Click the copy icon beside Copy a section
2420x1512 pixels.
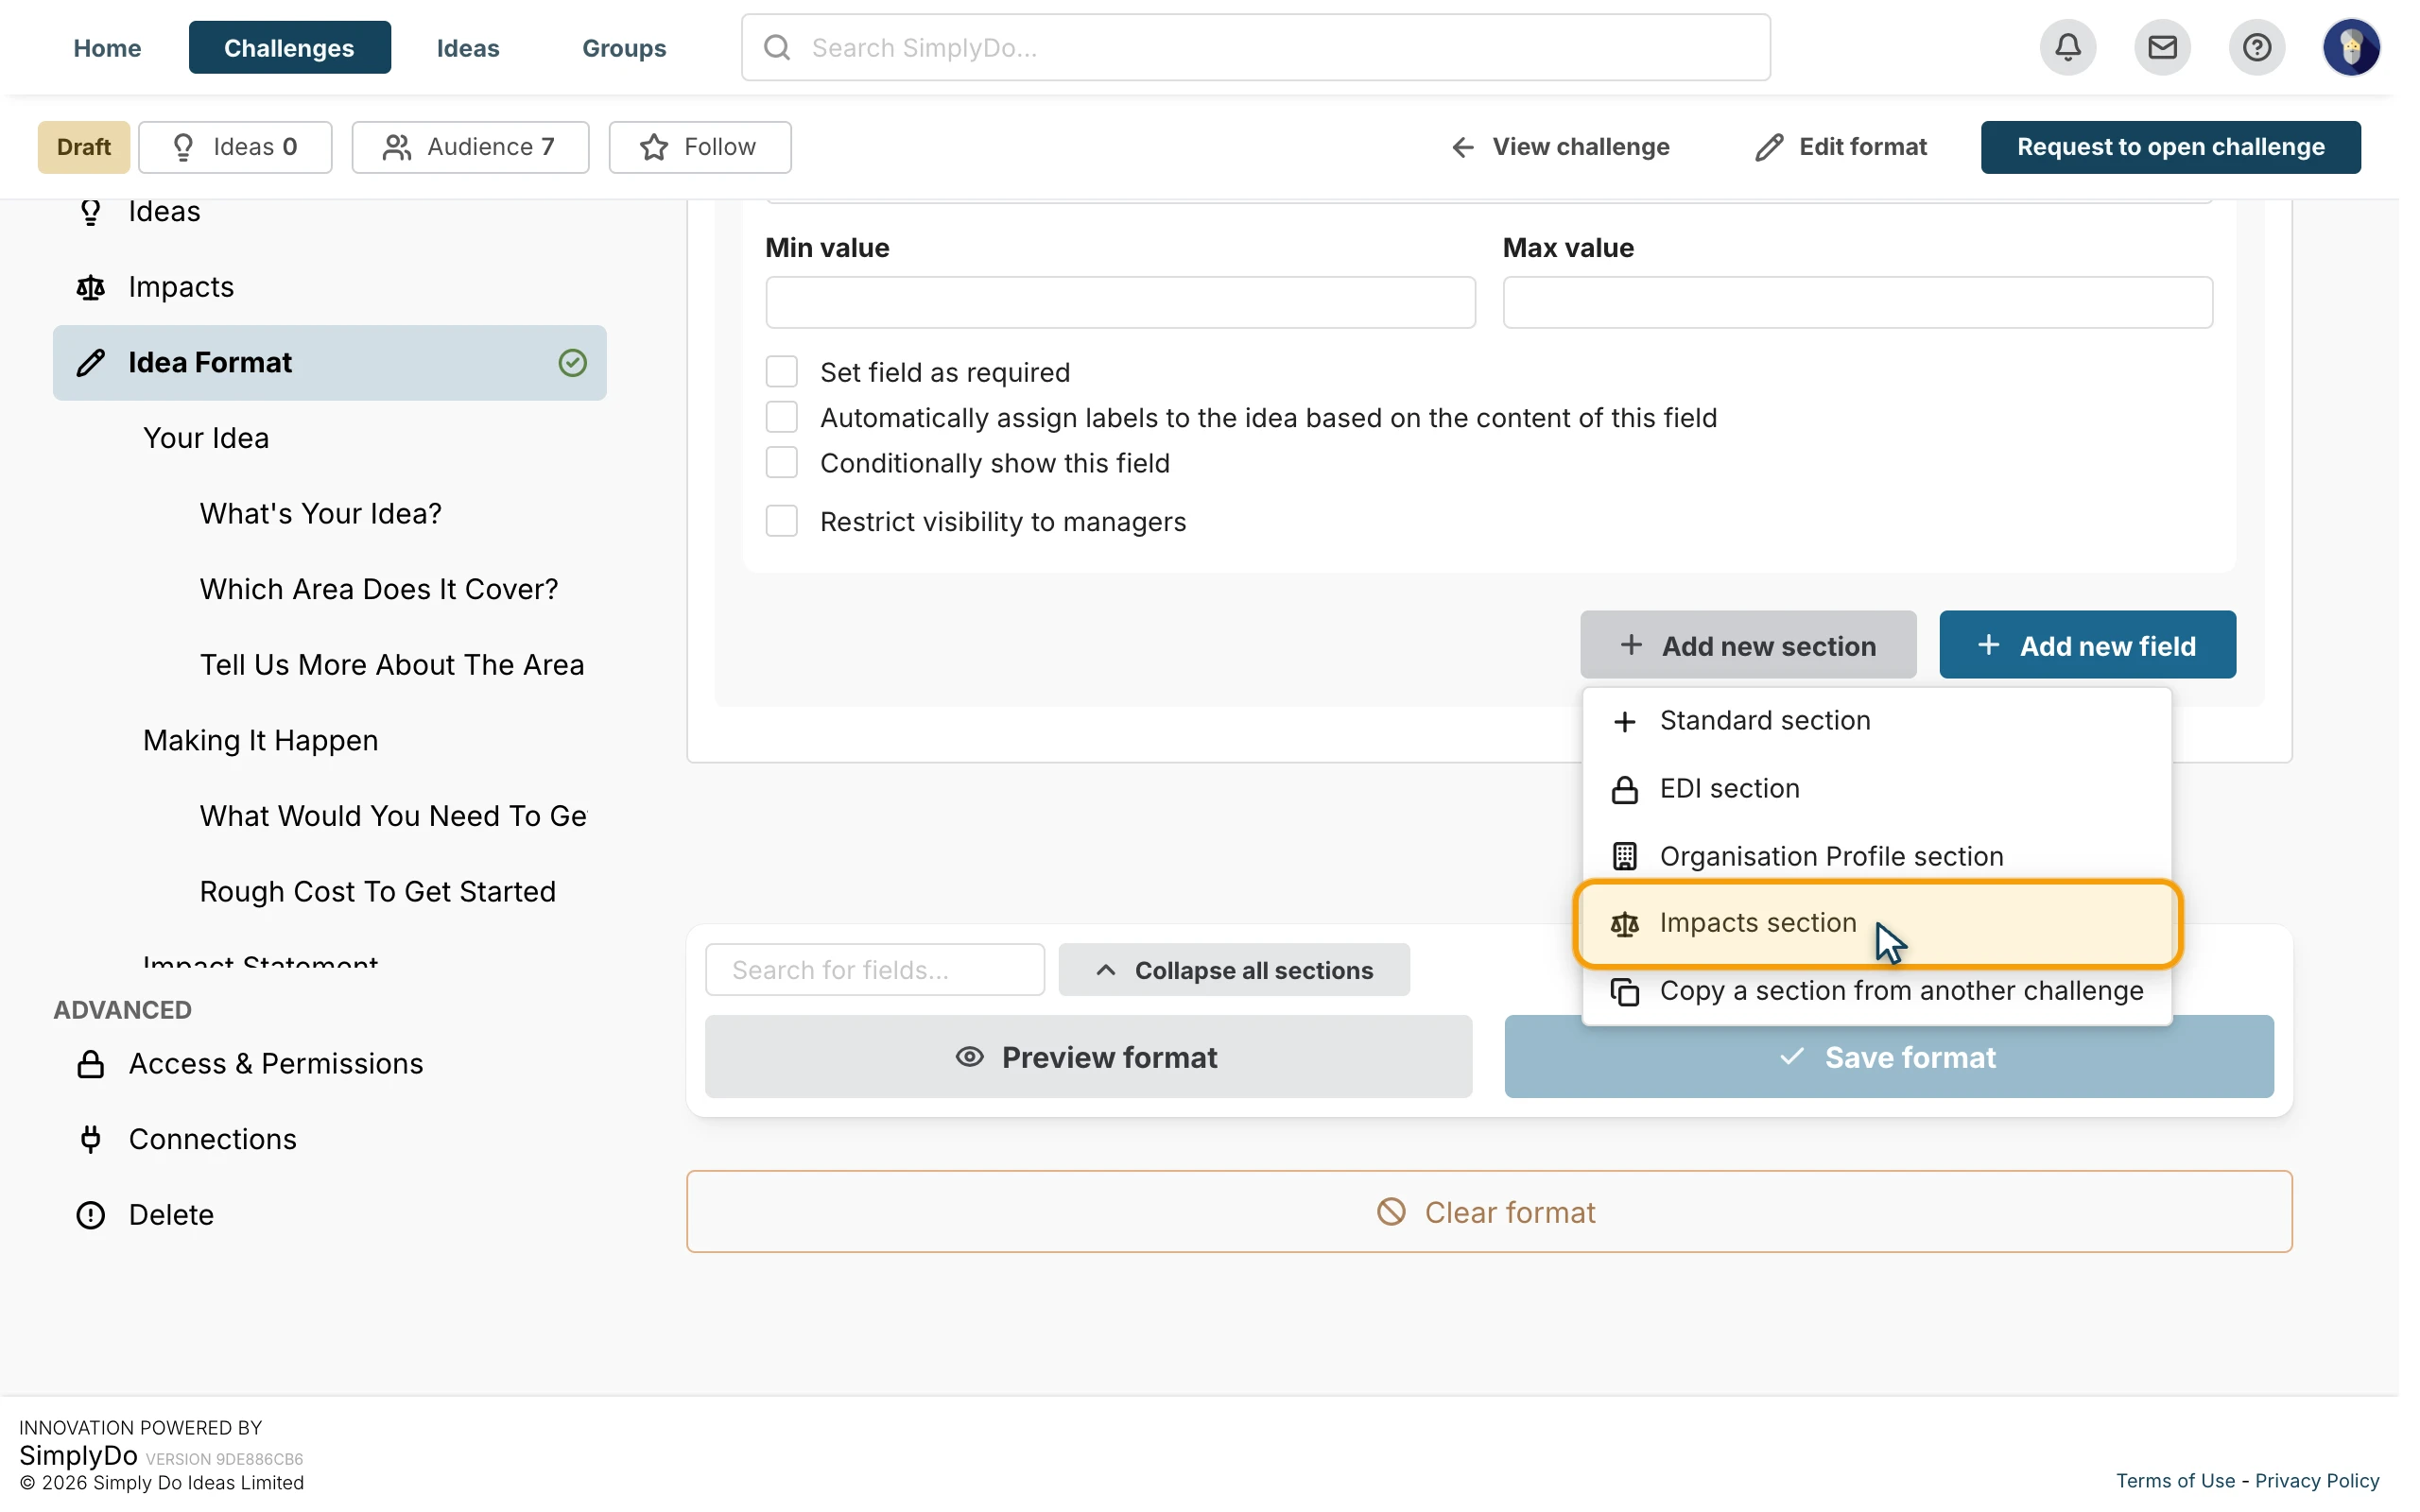point(1624,991)
